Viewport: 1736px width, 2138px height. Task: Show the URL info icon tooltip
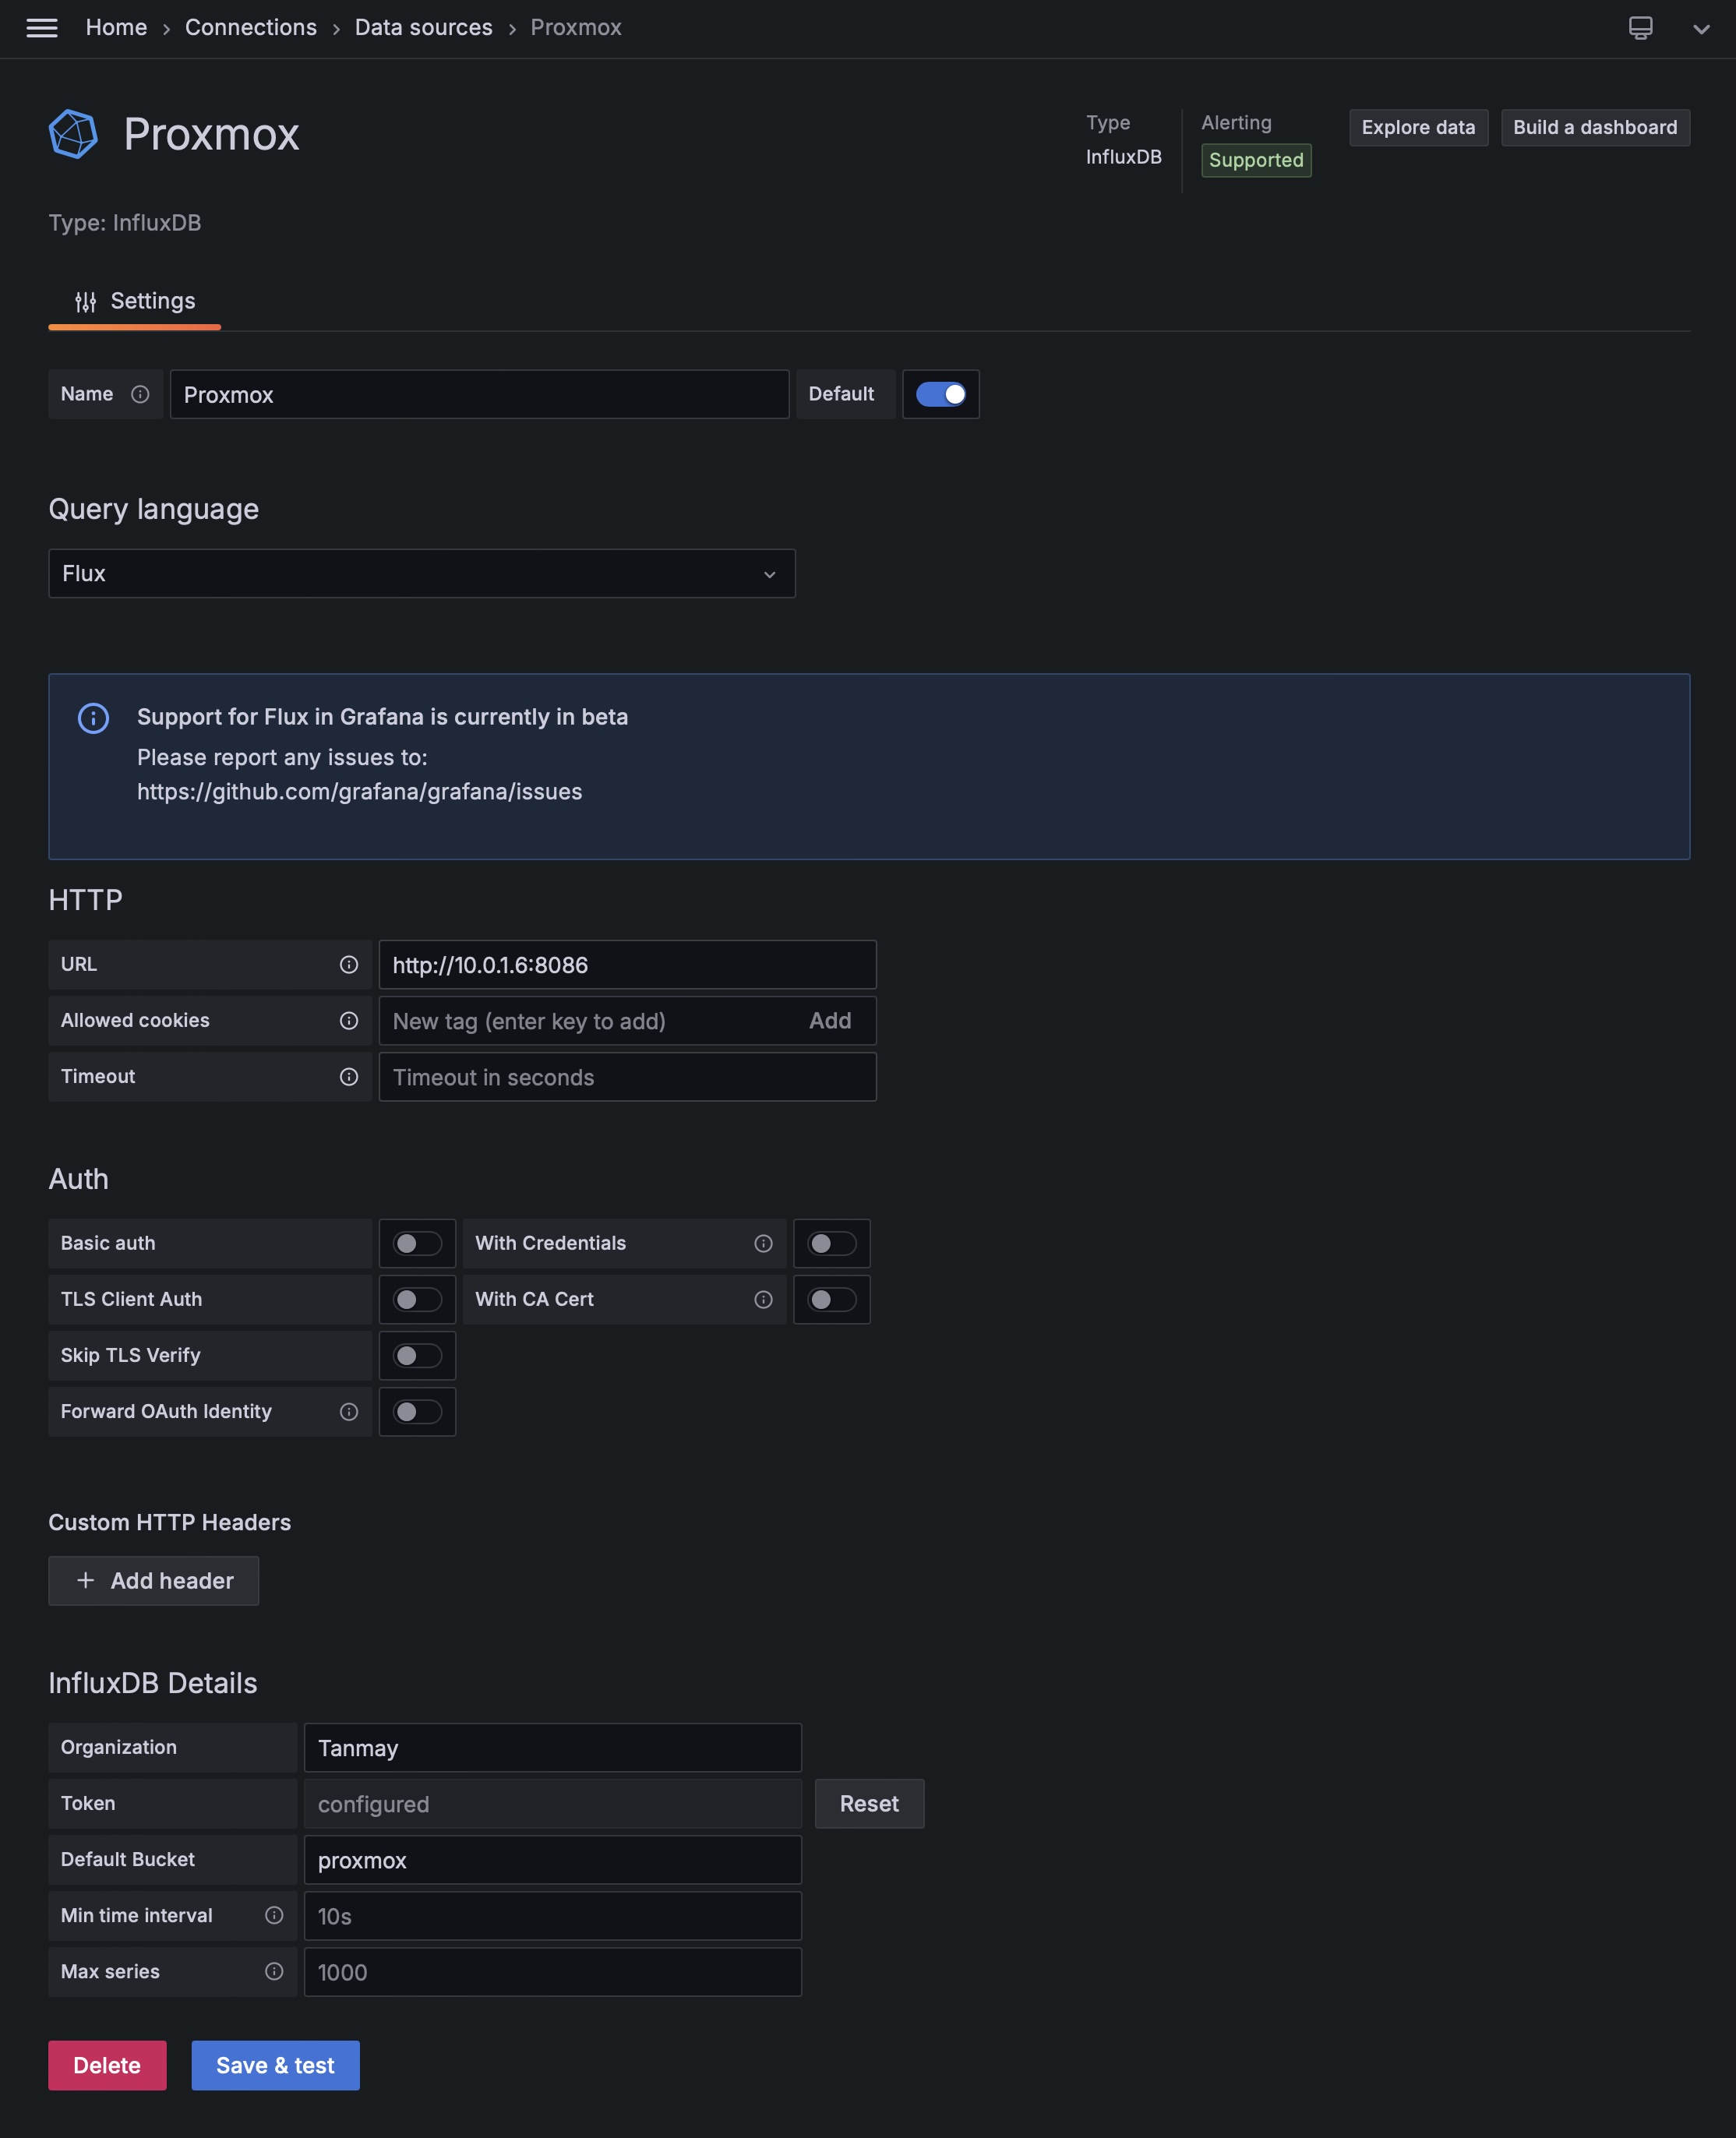(348, 964)
